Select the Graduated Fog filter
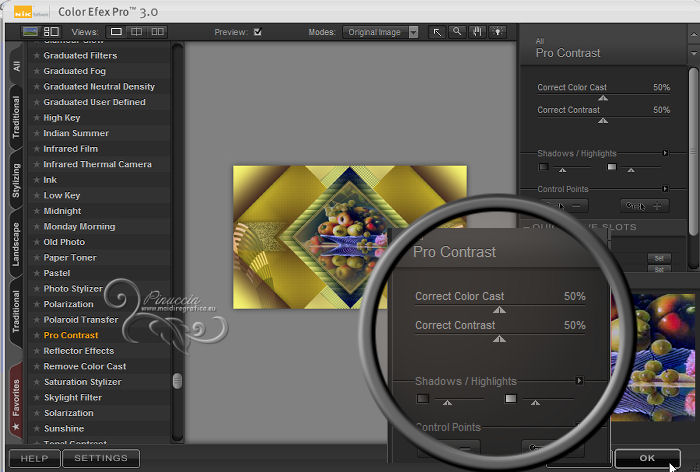The image size is (700, 472). [75, 71]
